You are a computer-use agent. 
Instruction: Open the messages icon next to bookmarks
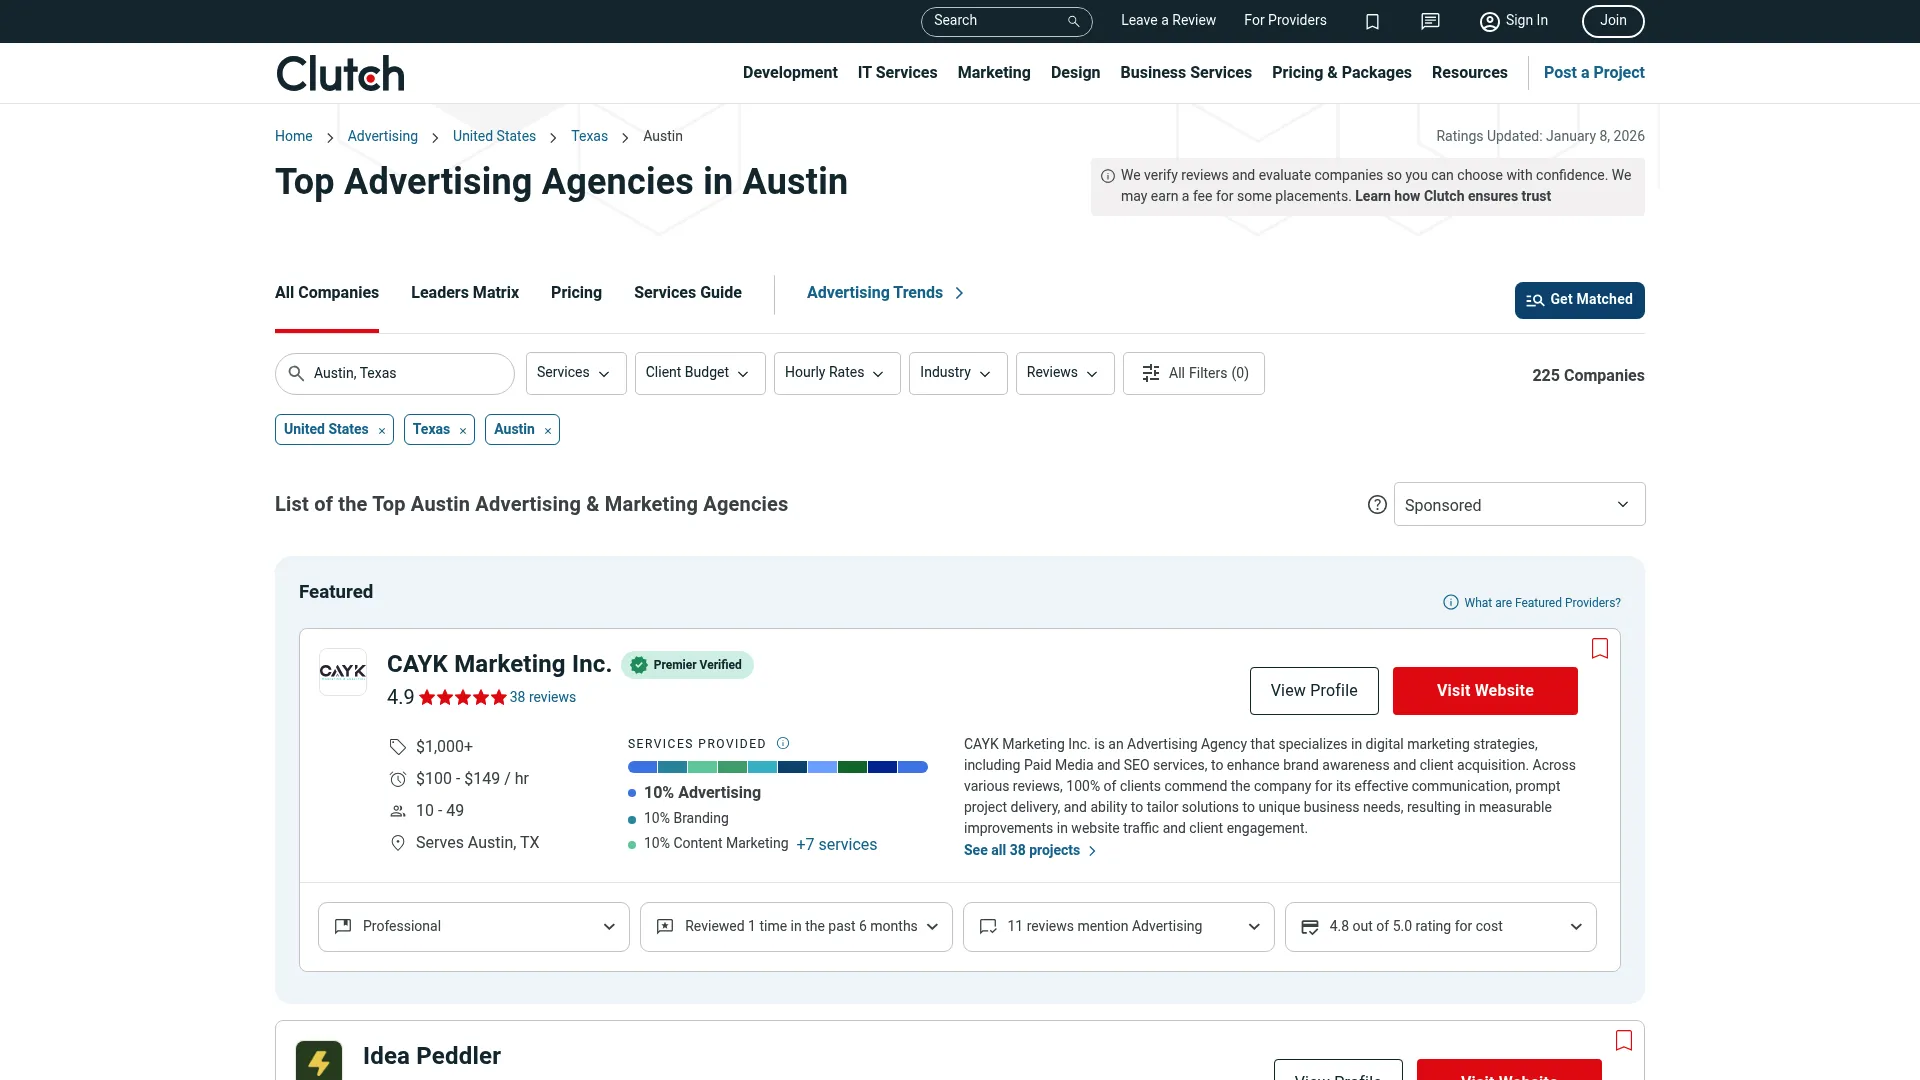(x=1430, y=21)
